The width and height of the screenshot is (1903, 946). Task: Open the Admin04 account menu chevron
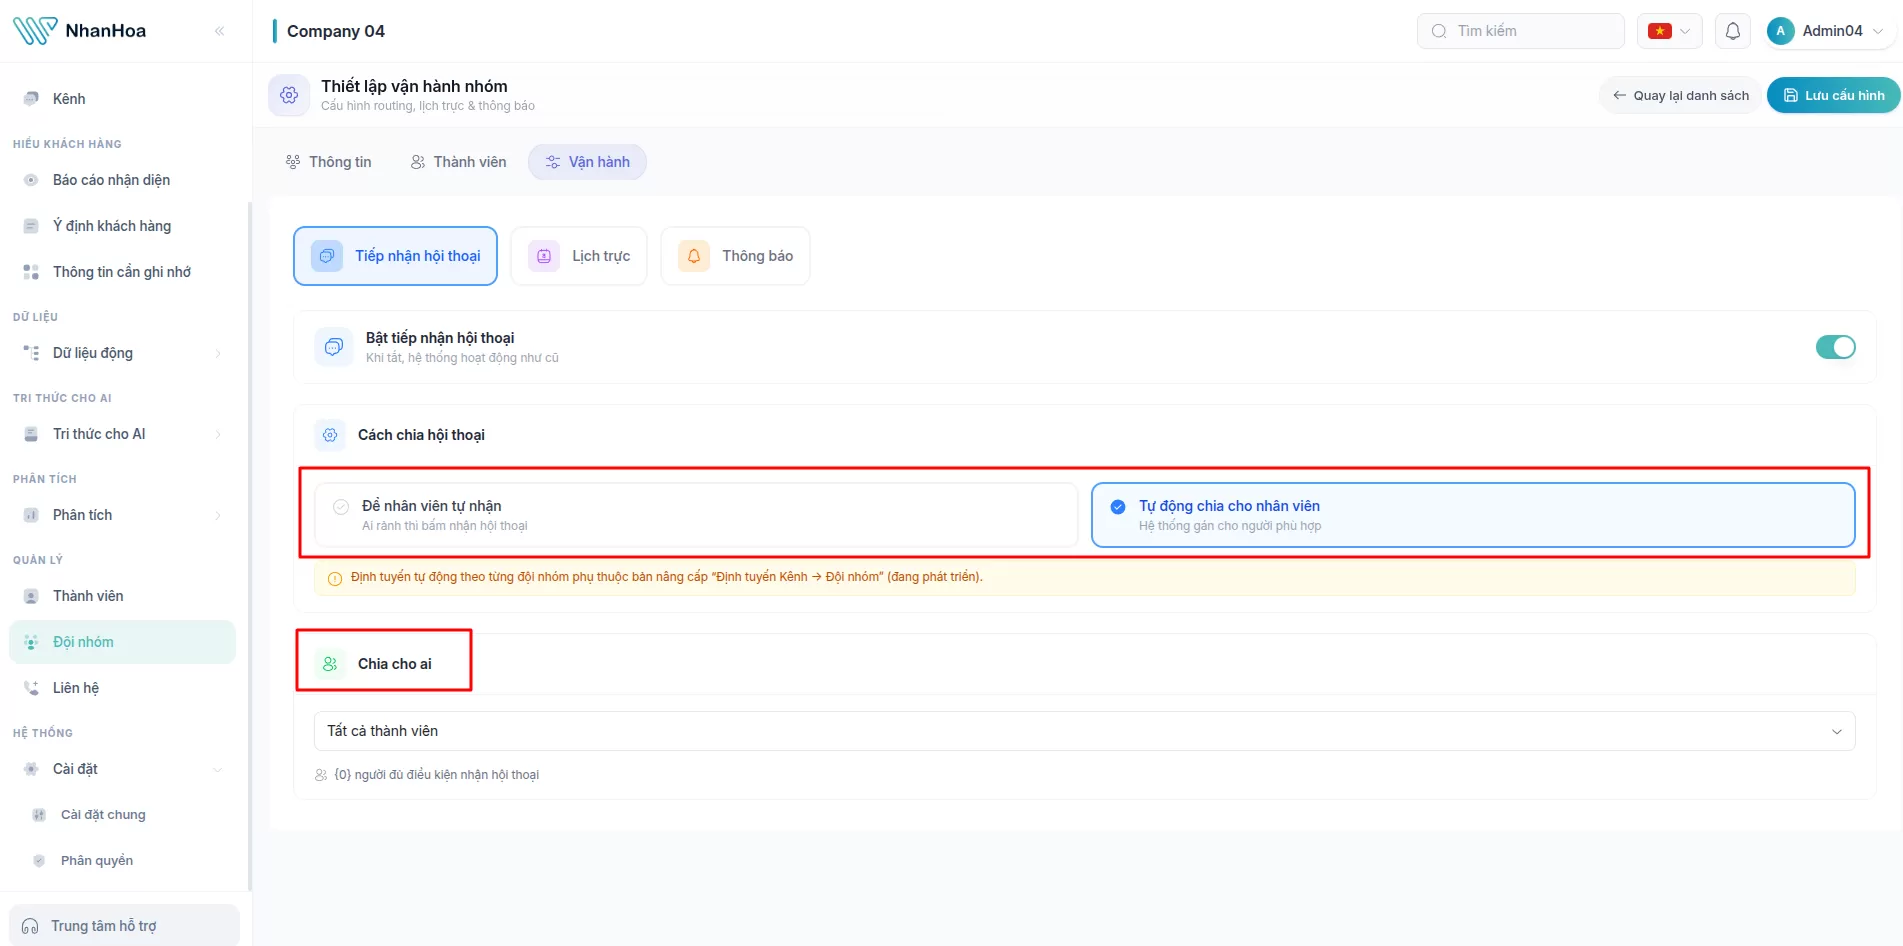click(1878, 31)
